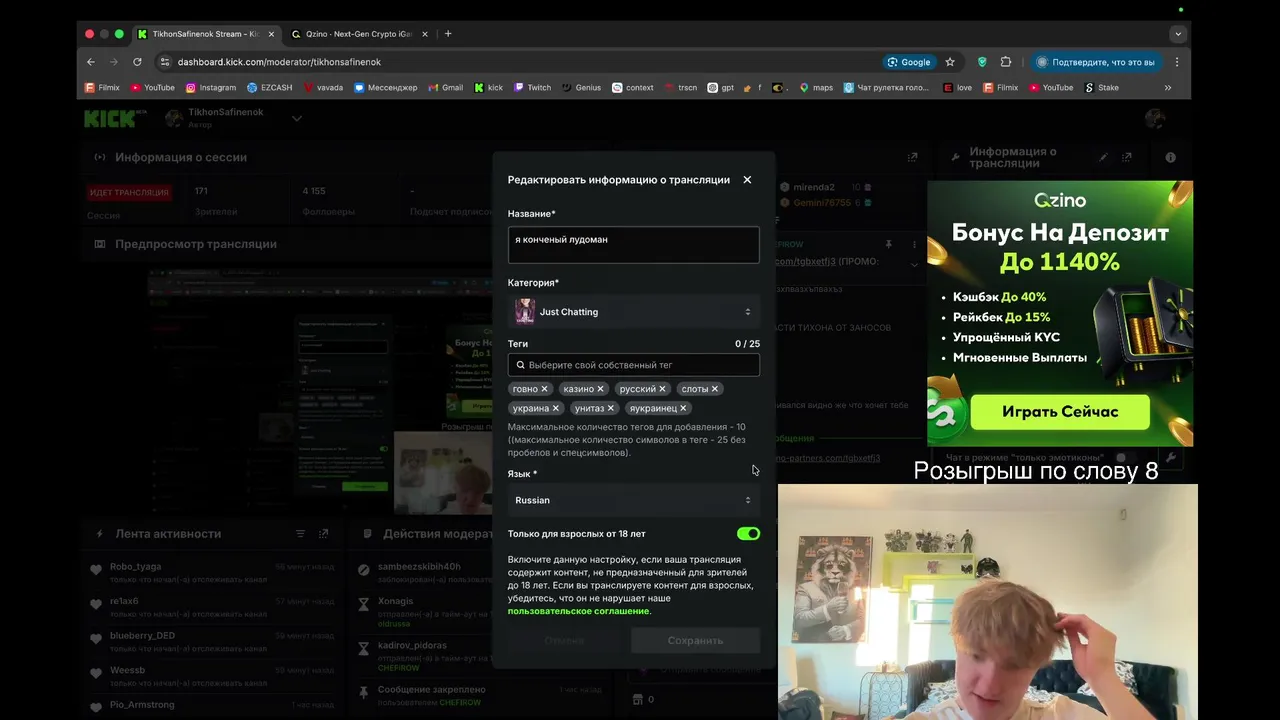Remove the казино tag

pyautogui.click(x=600, y=389)
